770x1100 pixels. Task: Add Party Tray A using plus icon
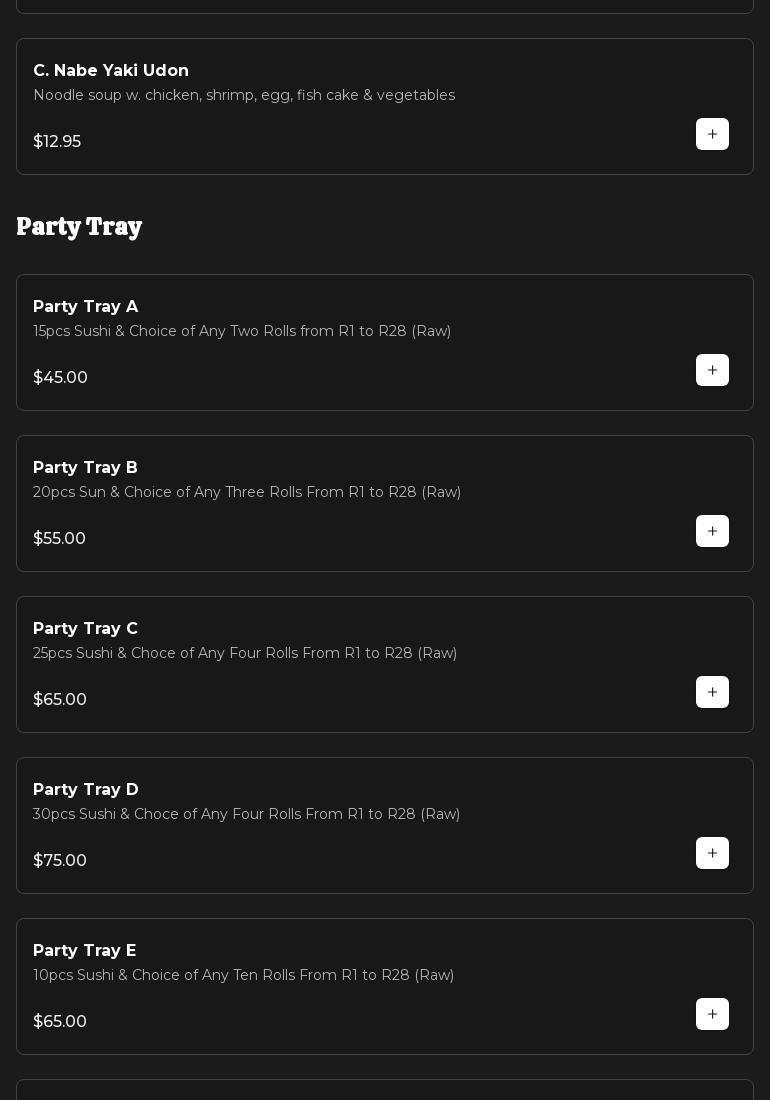(x=712, y=370)
